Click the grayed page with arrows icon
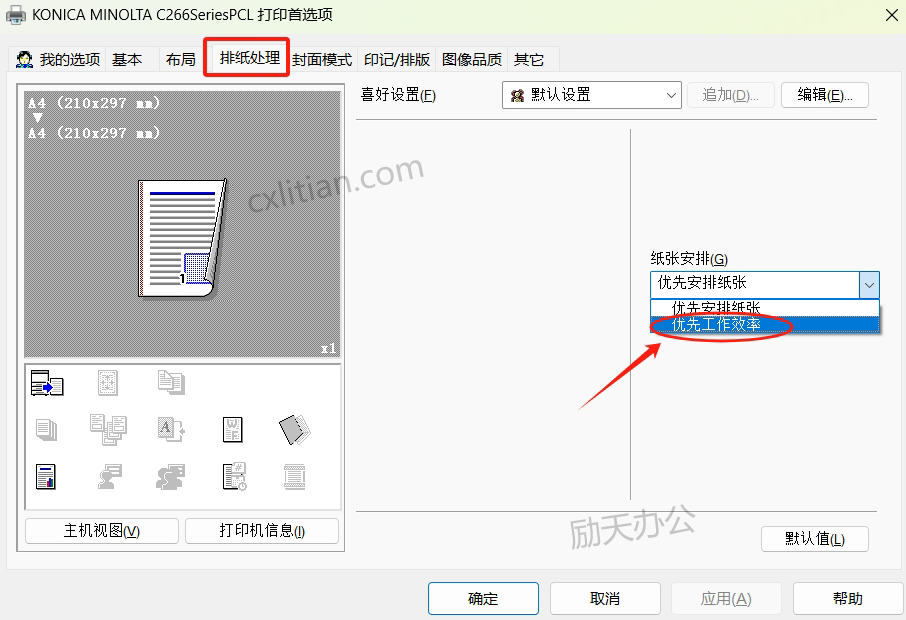The width and height of the screenshot is (906, 620). coord(108,383)
